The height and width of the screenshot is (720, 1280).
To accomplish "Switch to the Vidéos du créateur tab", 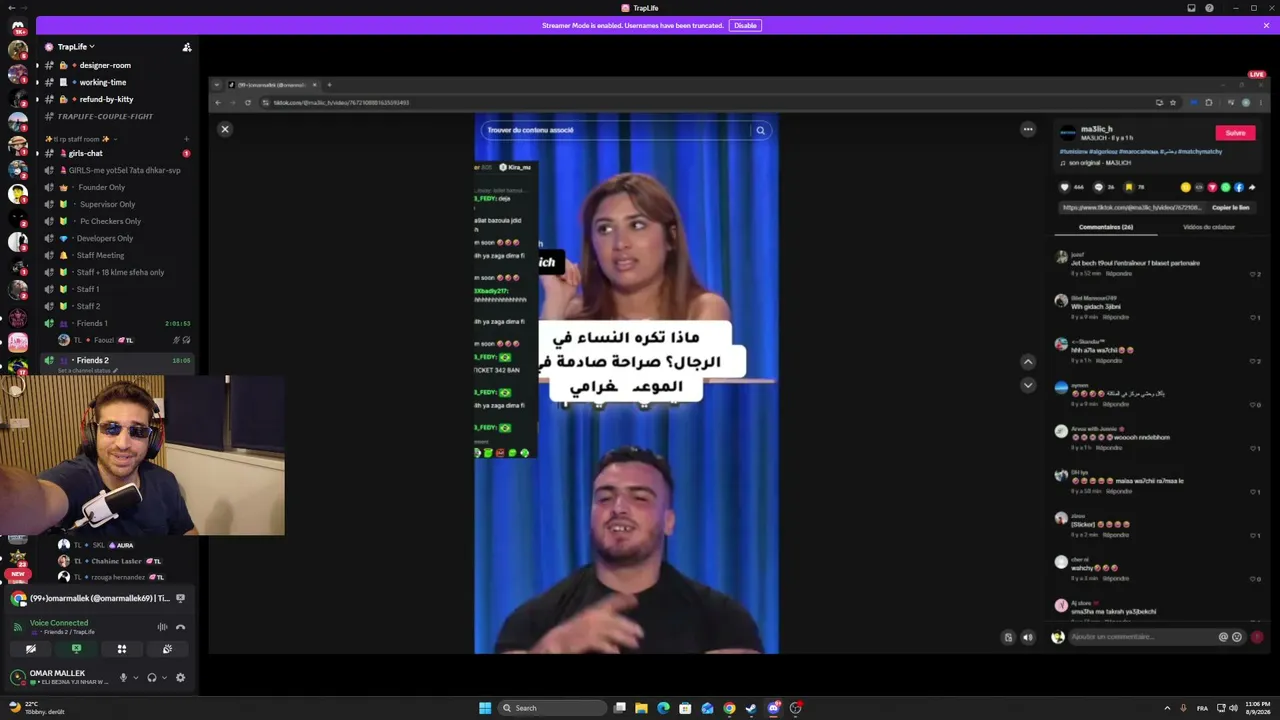I will (1208, 227).
